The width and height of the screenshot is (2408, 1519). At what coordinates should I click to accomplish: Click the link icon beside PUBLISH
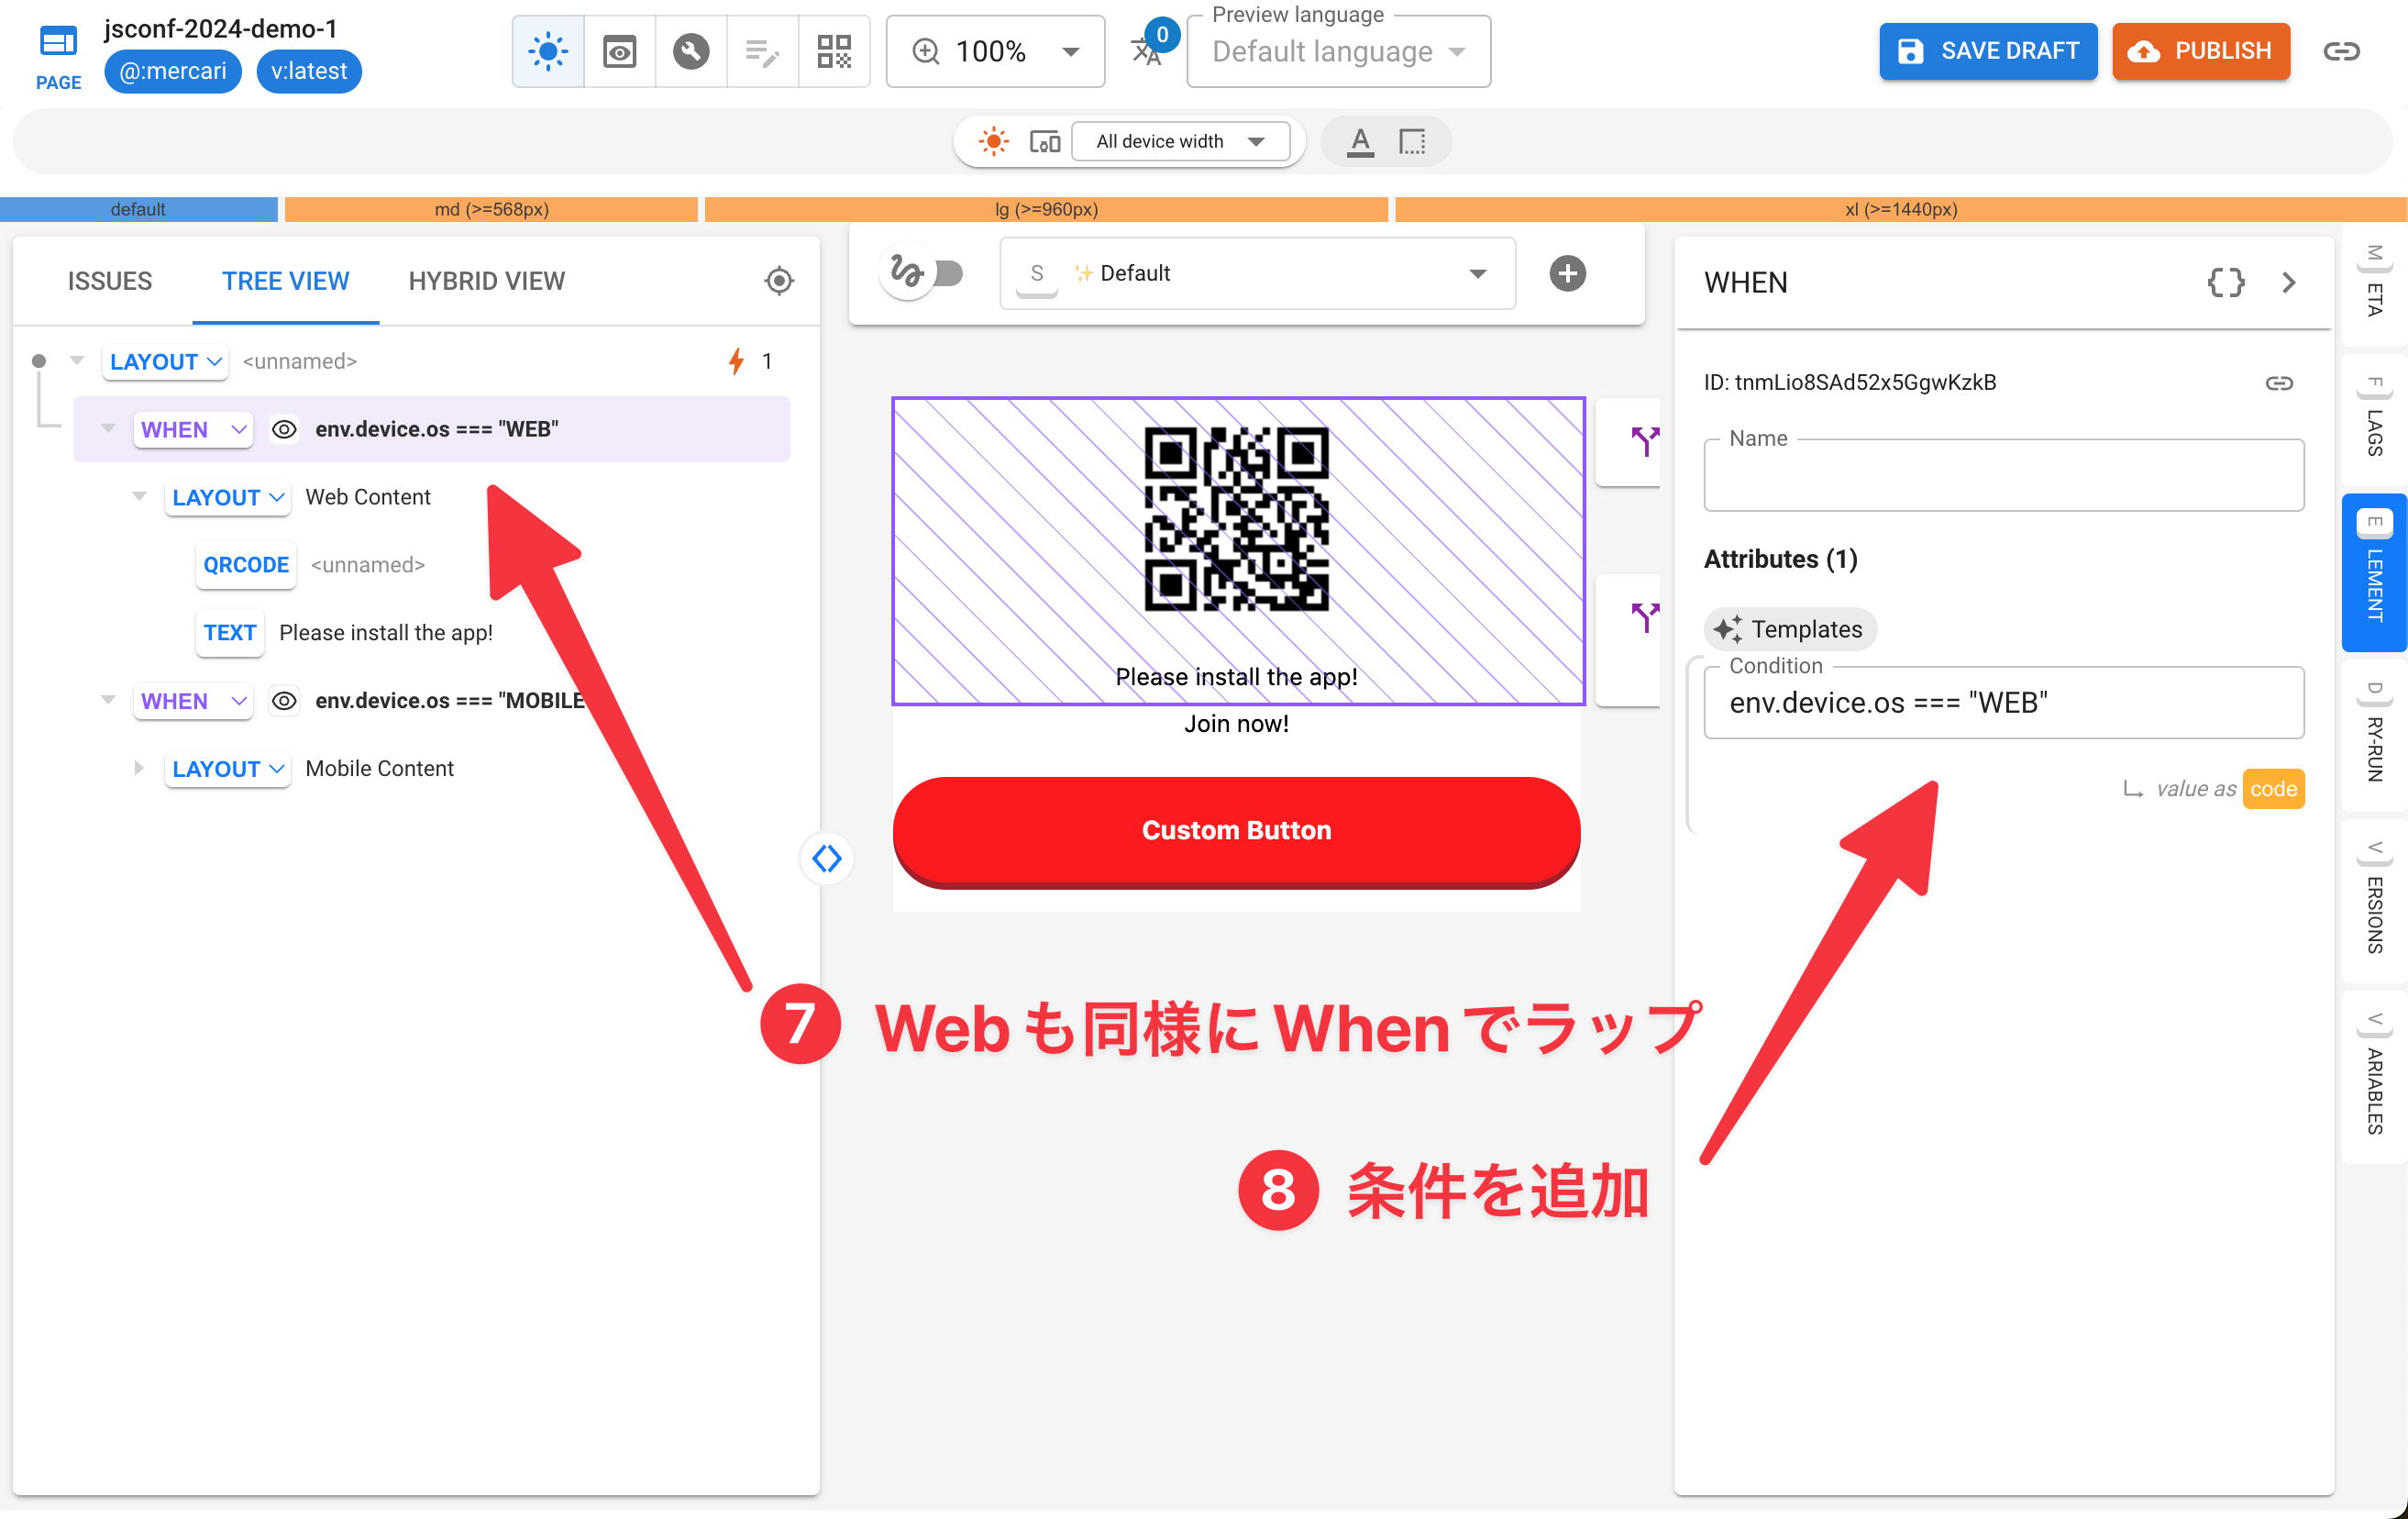pos(2342,51)
